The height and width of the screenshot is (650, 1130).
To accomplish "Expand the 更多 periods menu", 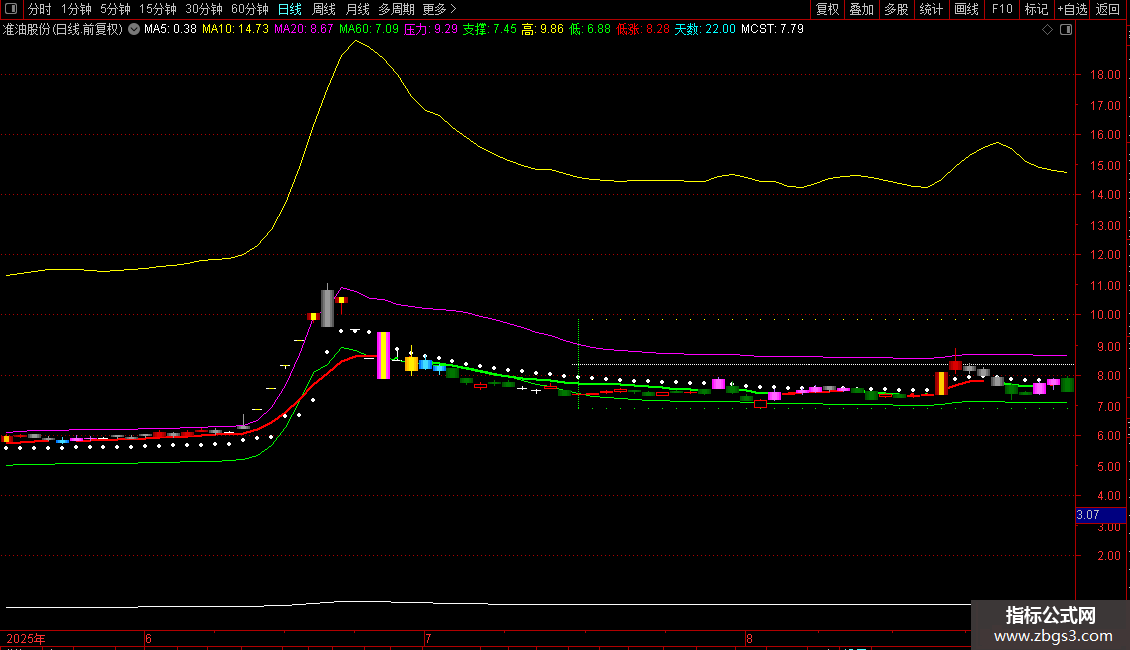I will [x=440, y=9].
